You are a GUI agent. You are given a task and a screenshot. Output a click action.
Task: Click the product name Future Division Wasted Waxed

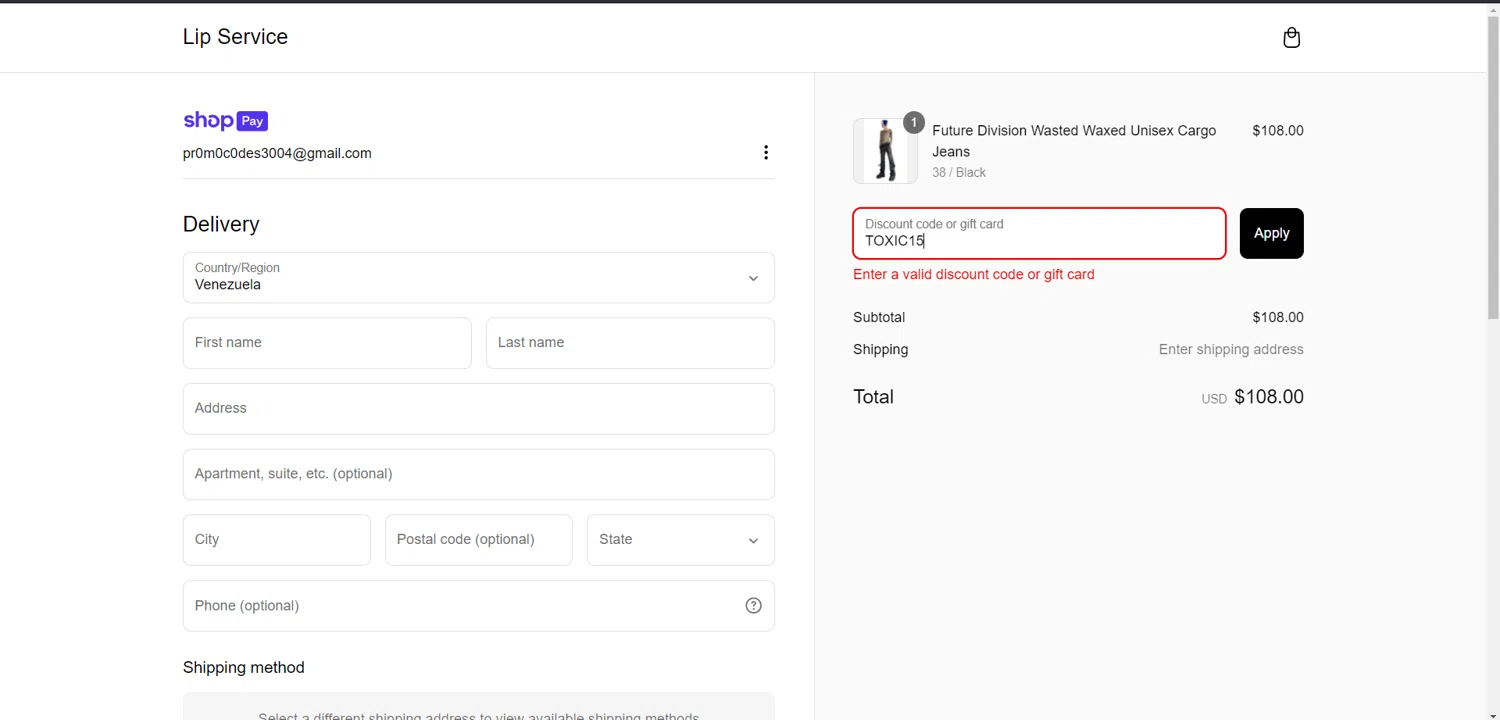click(x=1074, y=141)
